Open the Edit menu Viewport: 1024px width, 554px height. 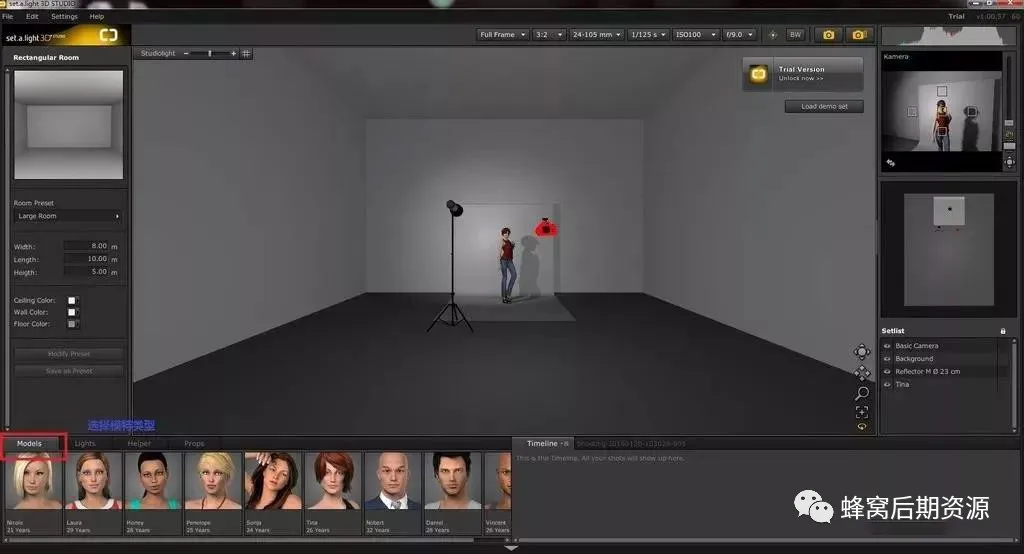[x=32, y=16]
